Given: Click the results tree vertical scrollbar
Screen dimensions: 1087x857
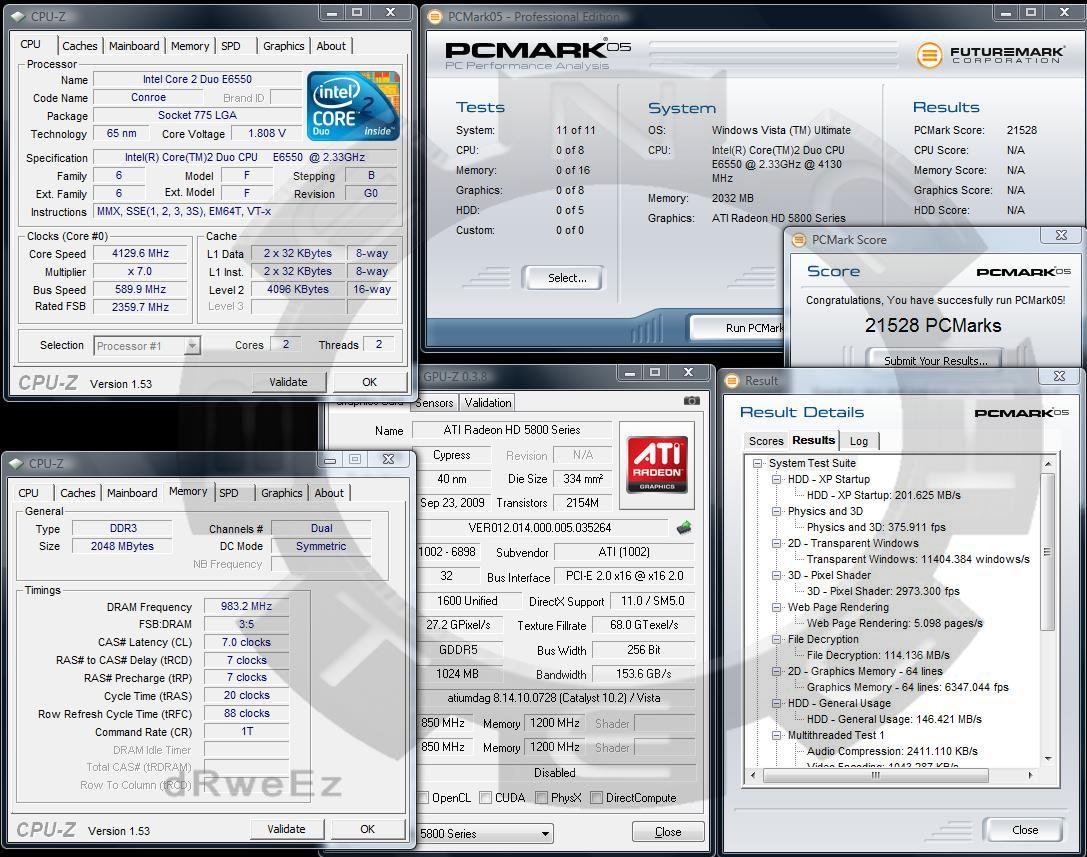Looking at the screenshot, I should tap(1047, 551).
